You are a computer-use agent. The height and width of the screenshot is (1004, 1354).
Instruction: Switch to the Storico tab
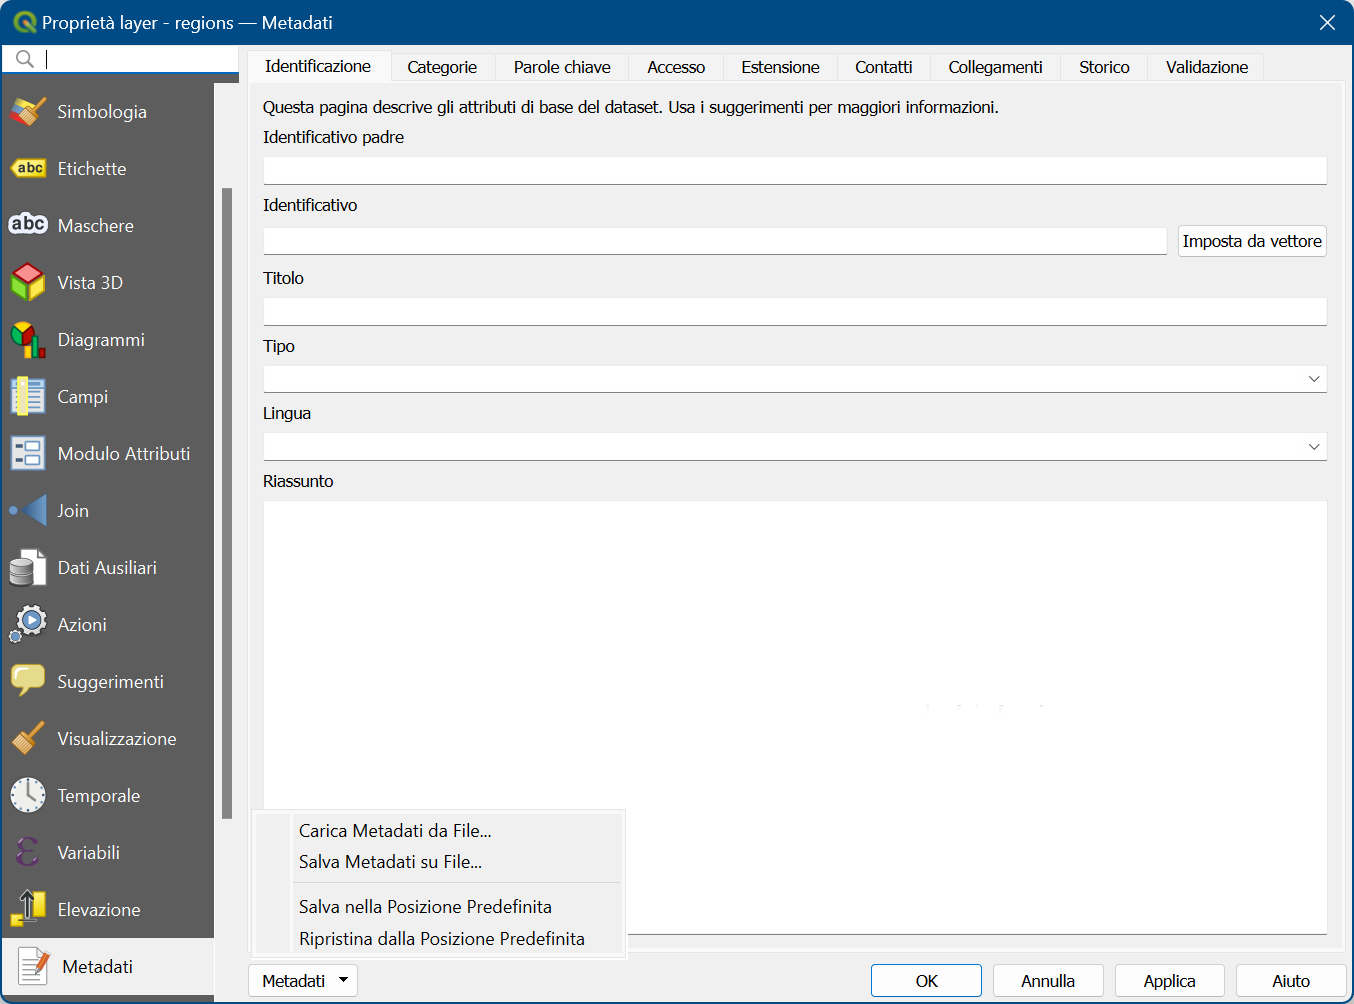tap(1104, 67)
